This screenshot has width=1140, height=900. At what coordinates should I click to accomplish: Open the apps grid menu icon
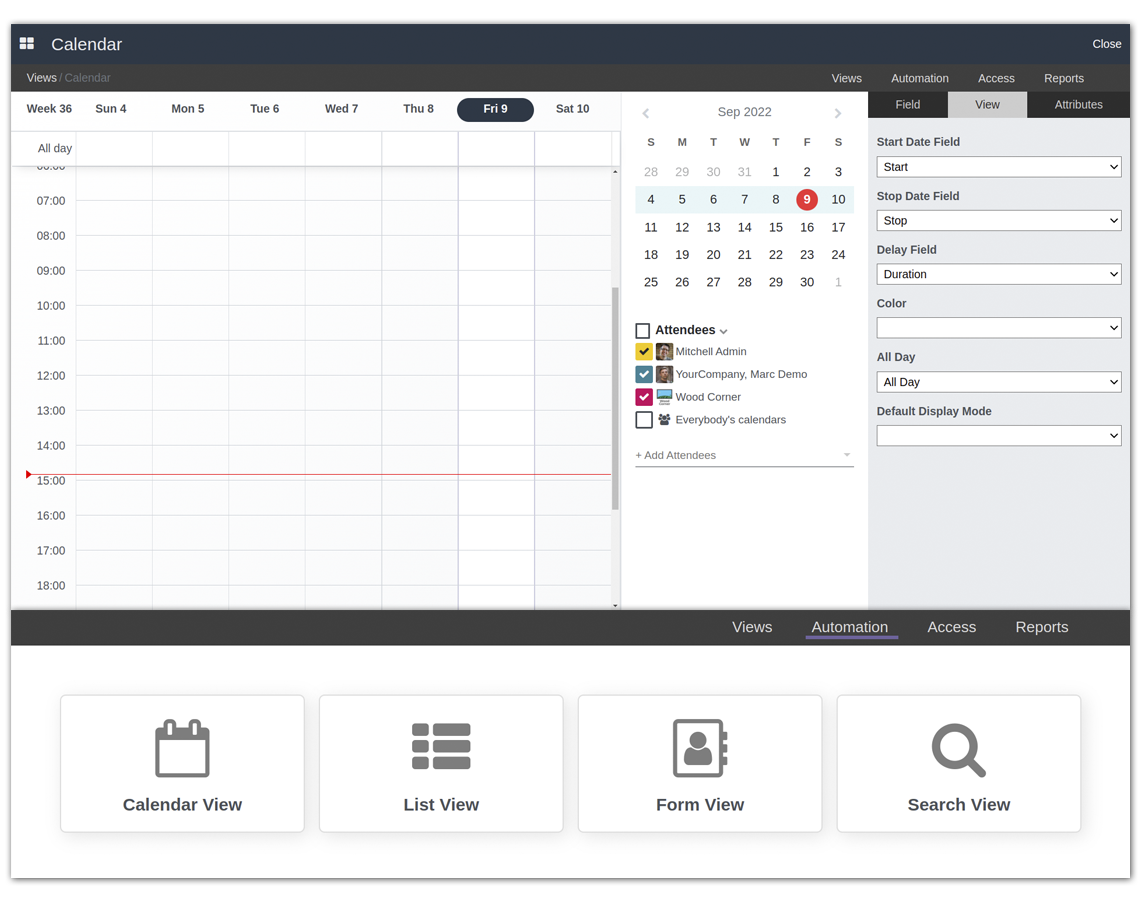click(27, 44)
